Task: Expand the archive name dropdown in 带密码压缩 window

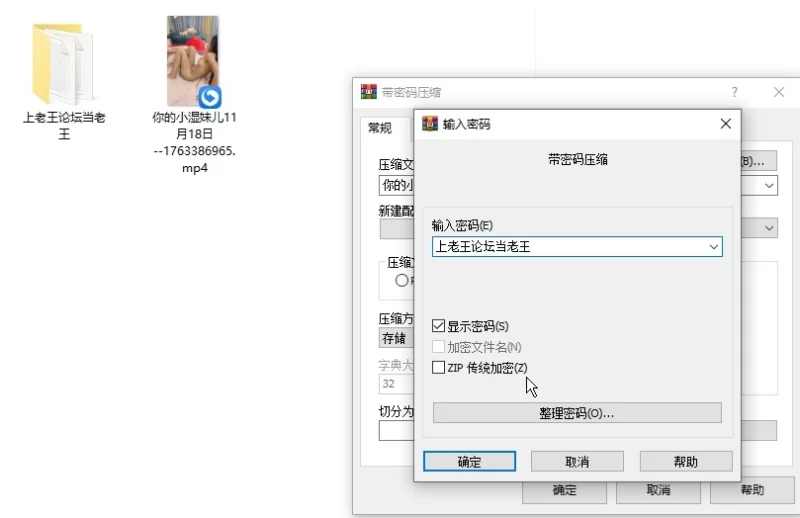Action: pyautogui.click(x=769, y=186)
